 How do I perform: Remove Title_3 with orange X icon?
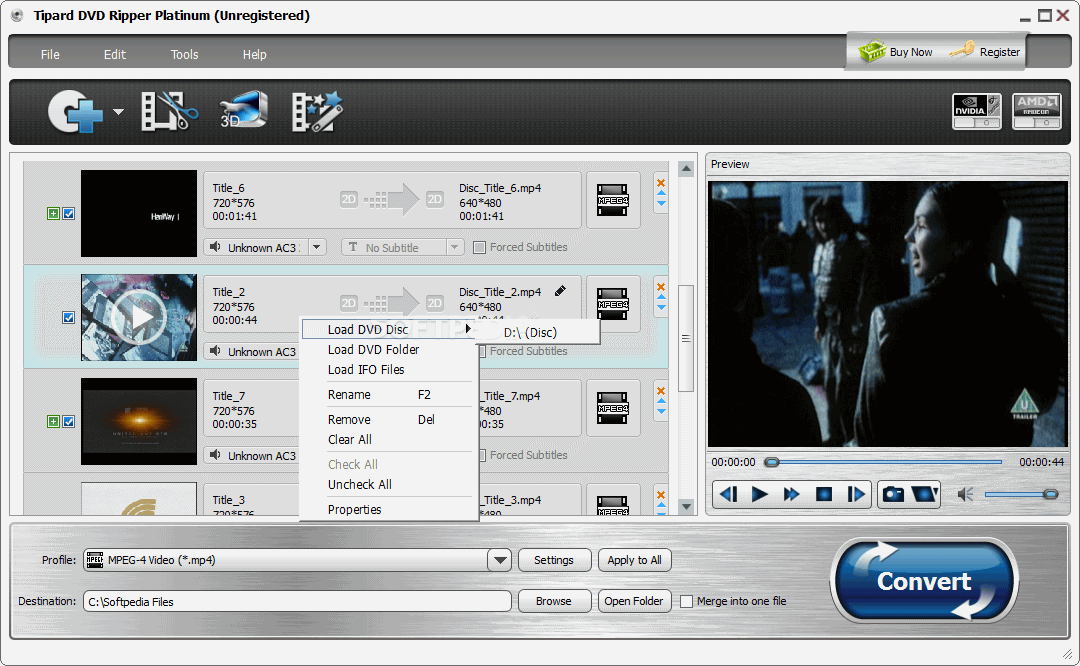661,495
